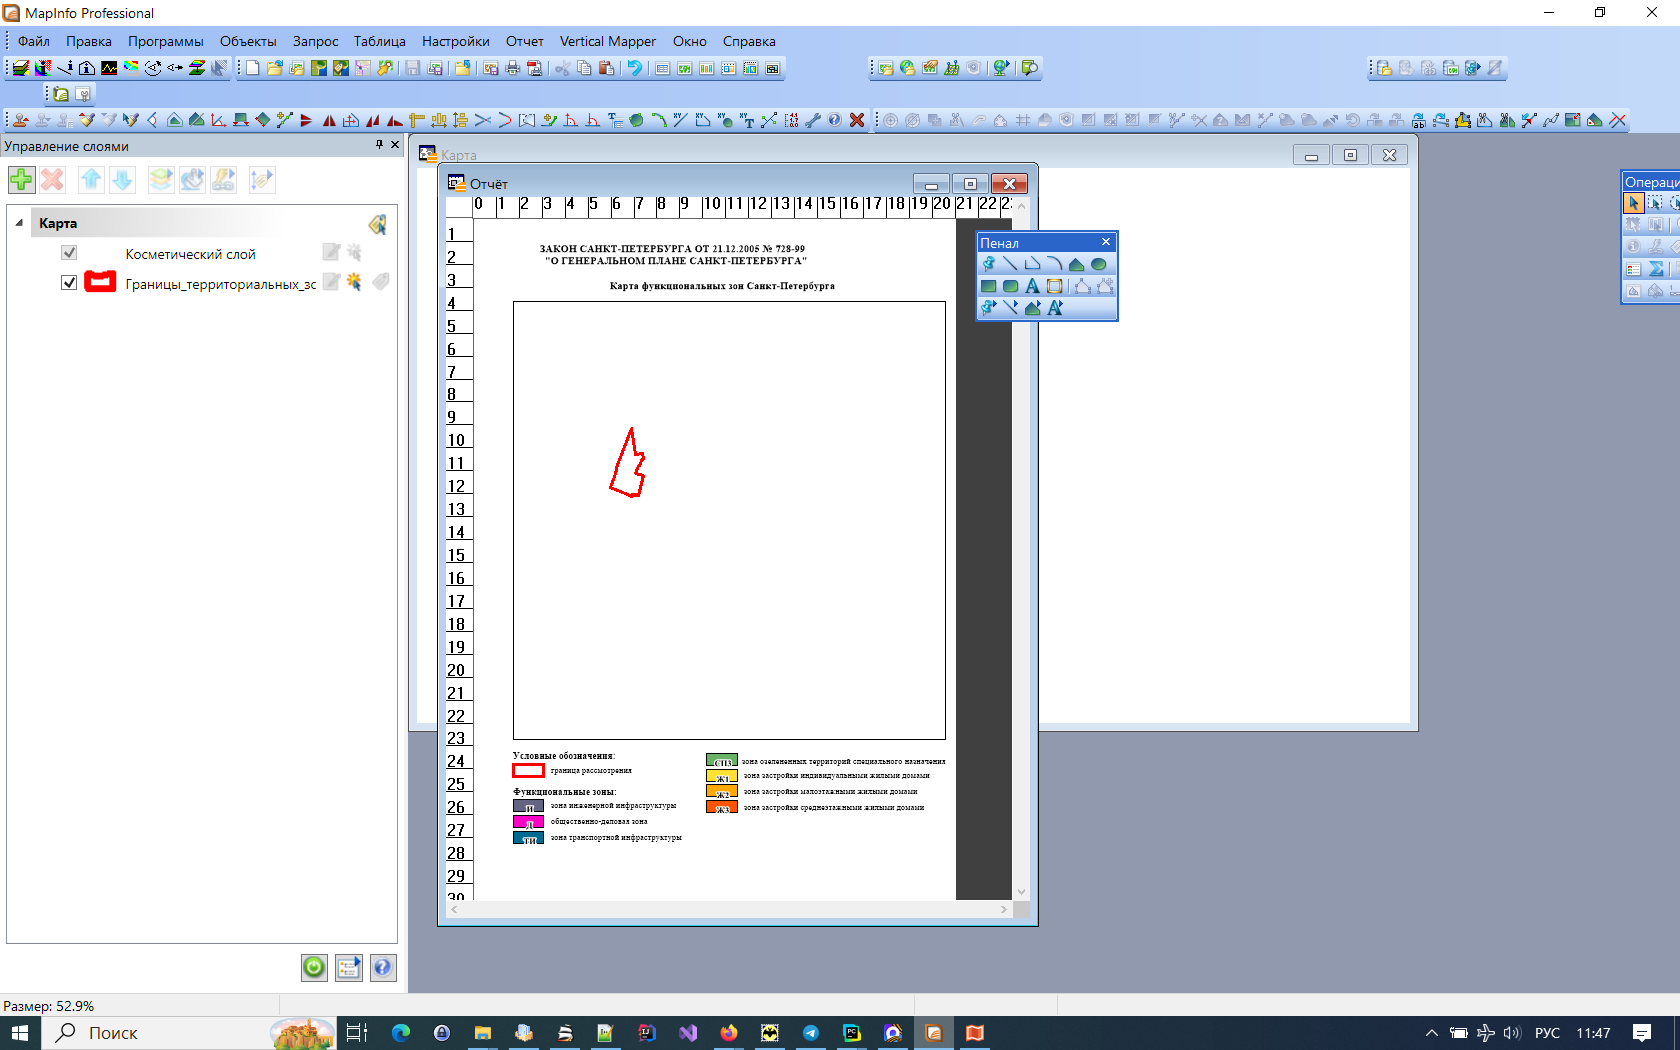Image resolution: width=1680 pixels, height=1050 pixels.
Task: Open the Файл menu
Action: click(x=34, y=41)
